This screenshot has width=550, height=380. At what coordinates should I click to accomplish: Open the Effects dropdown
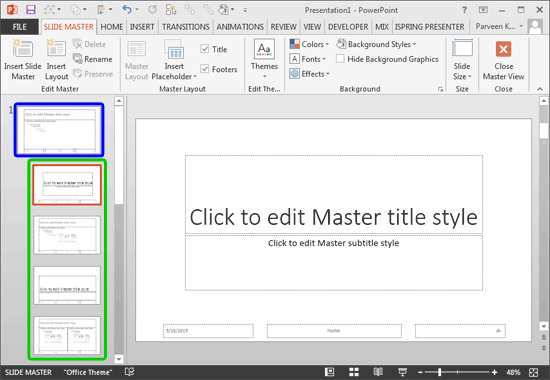(x=309, y=74)
